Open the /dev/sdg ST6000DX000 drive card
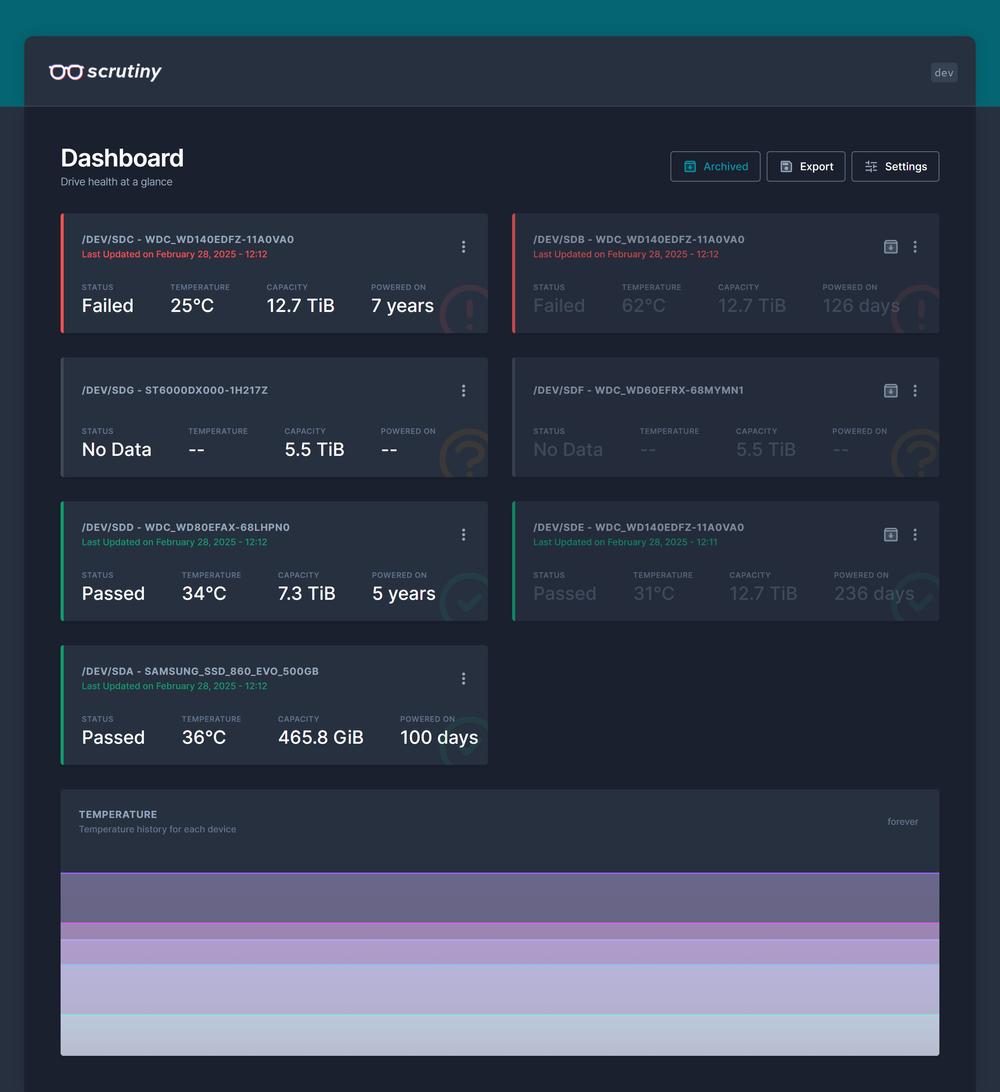The height and width of the screenshot is (1092, 1000). point(175,391)
